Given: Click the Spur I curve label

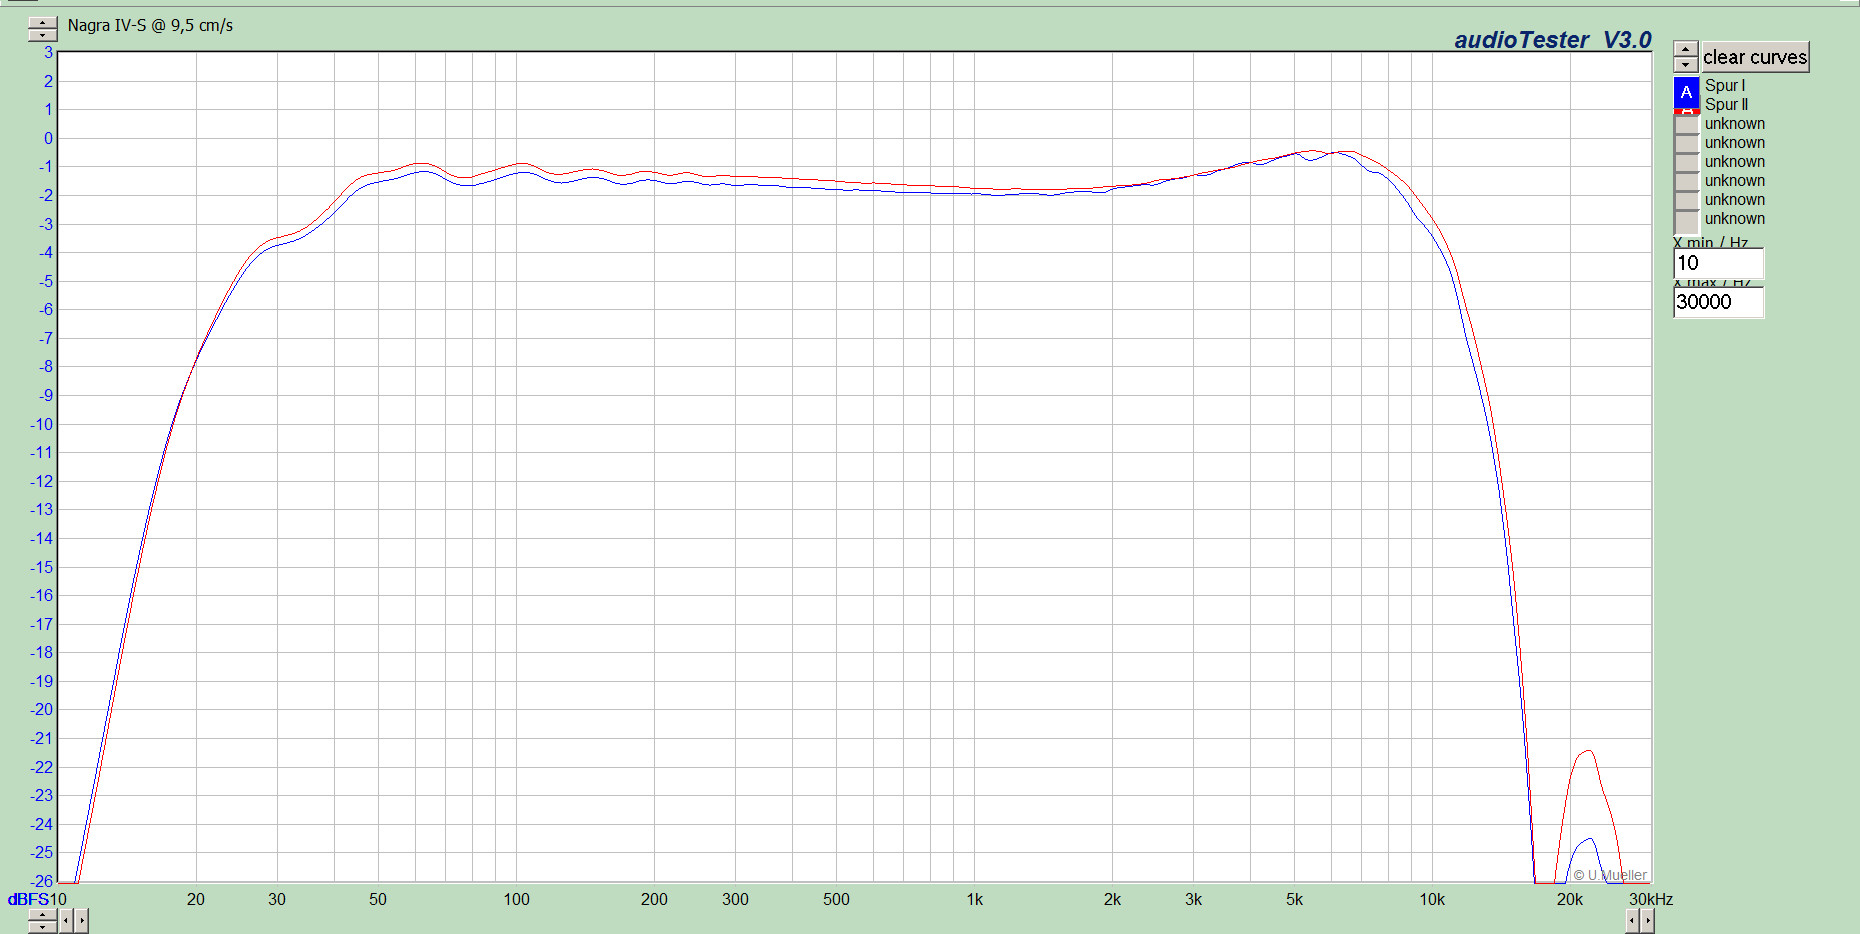Looking at the screenshot, I should tap(1725, 86).
